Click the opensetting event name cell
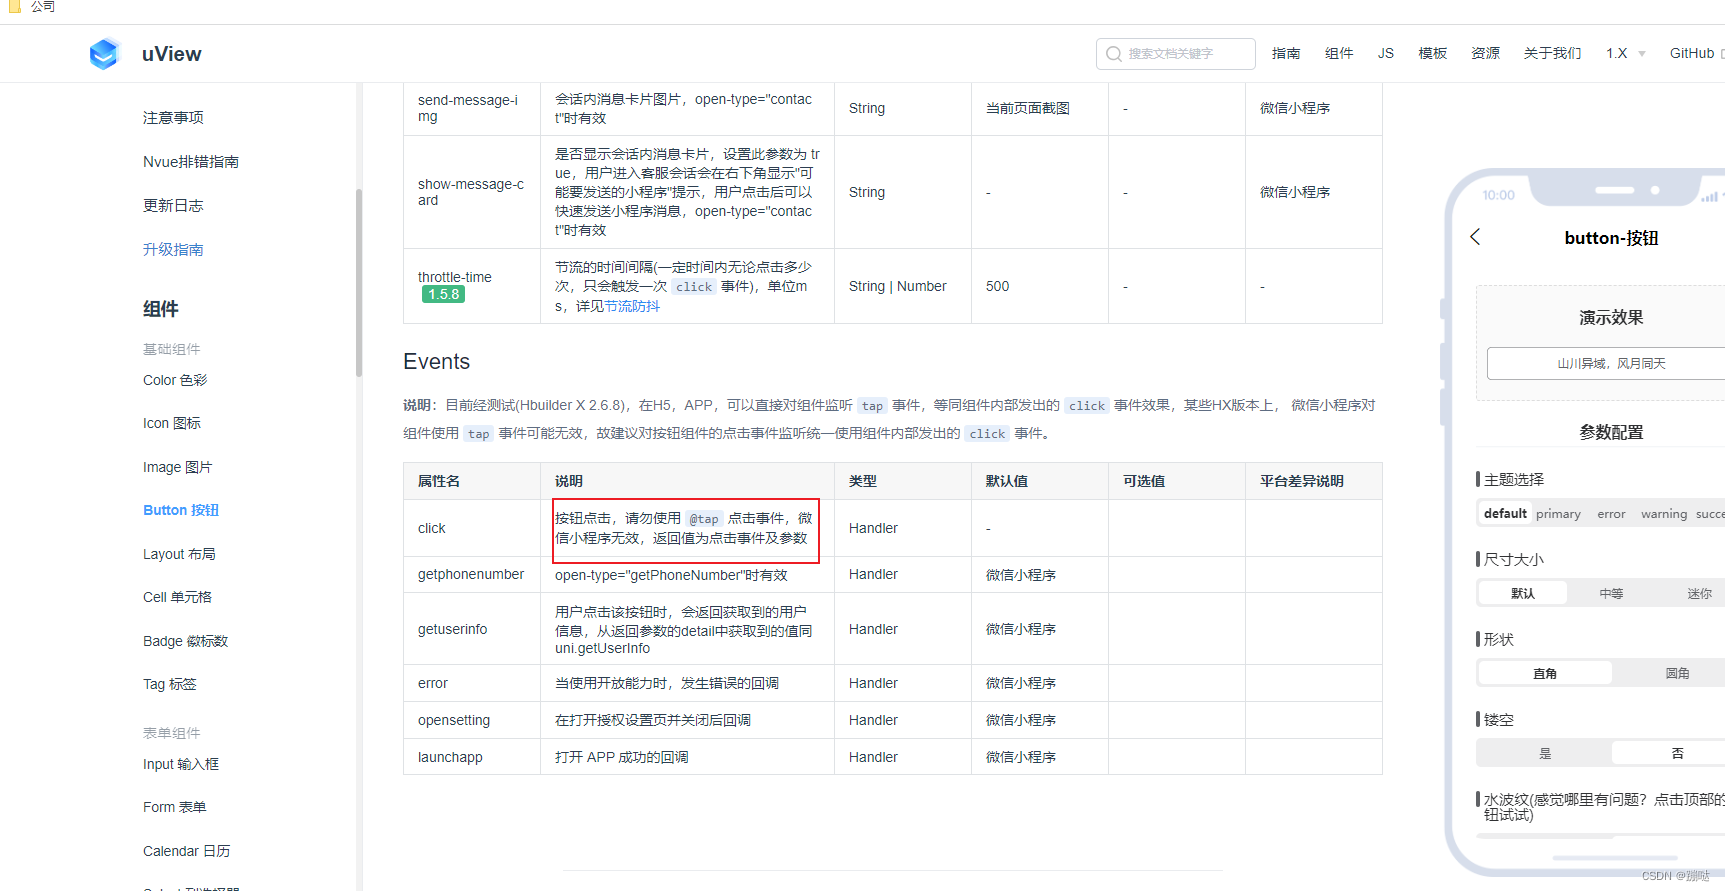1725x891 pixels. click(x=471, y=720)
